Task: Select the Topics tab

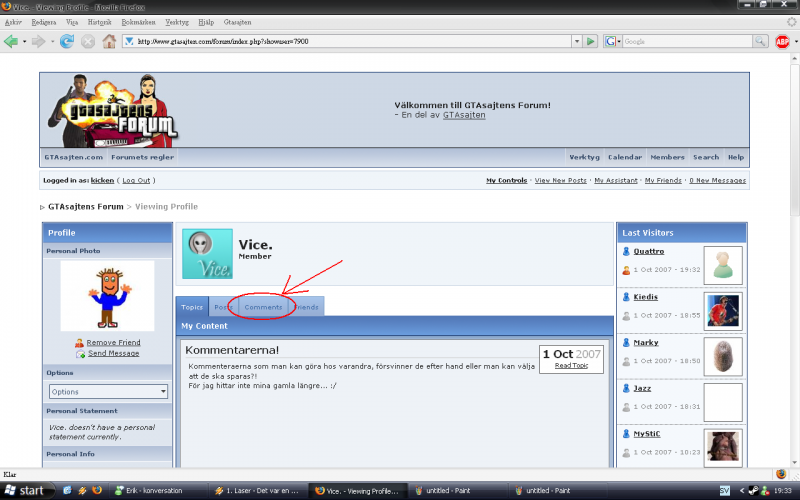Action: (x=192, y=307)
